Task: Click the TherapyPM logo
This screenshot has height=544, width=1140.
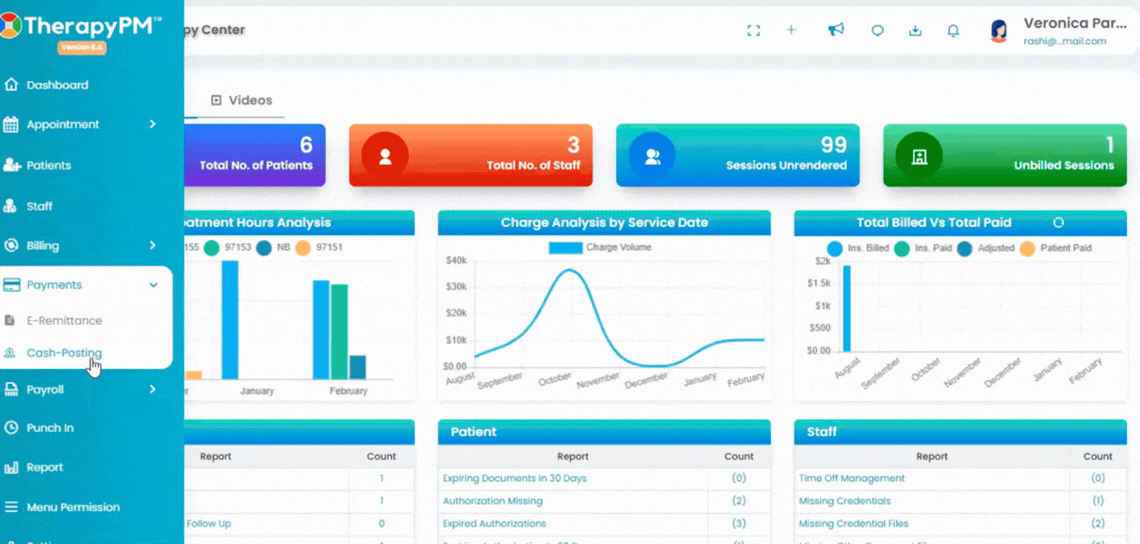Action: coord(79,26)
